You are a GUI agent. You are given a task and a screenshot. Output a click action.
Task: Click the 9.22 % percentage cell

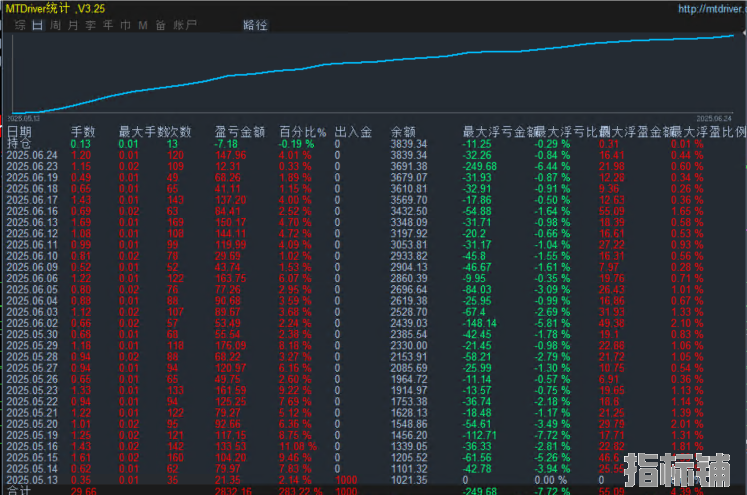pos(295,390)
